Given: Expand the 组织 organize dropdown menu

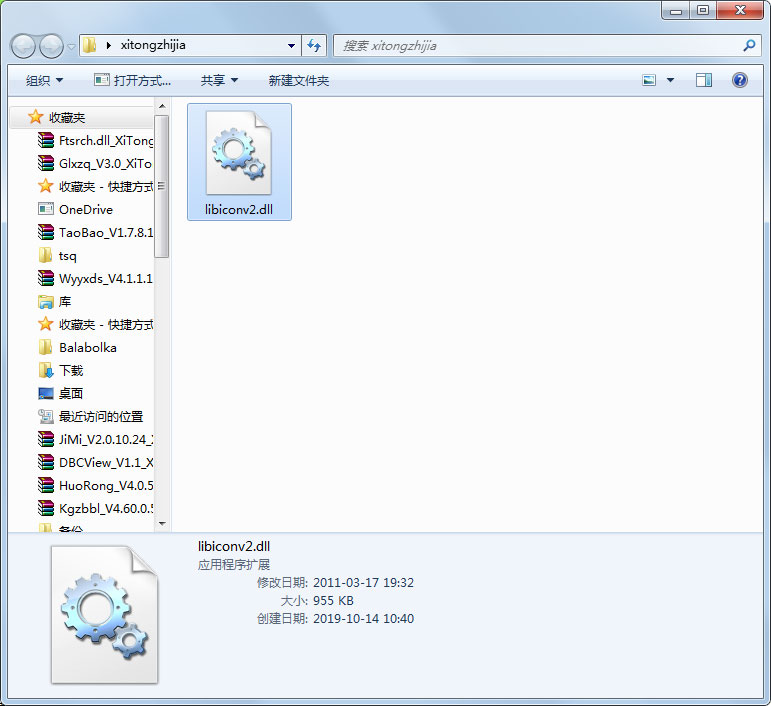Looking at the screenshot, I should click(x=44, y=80).
